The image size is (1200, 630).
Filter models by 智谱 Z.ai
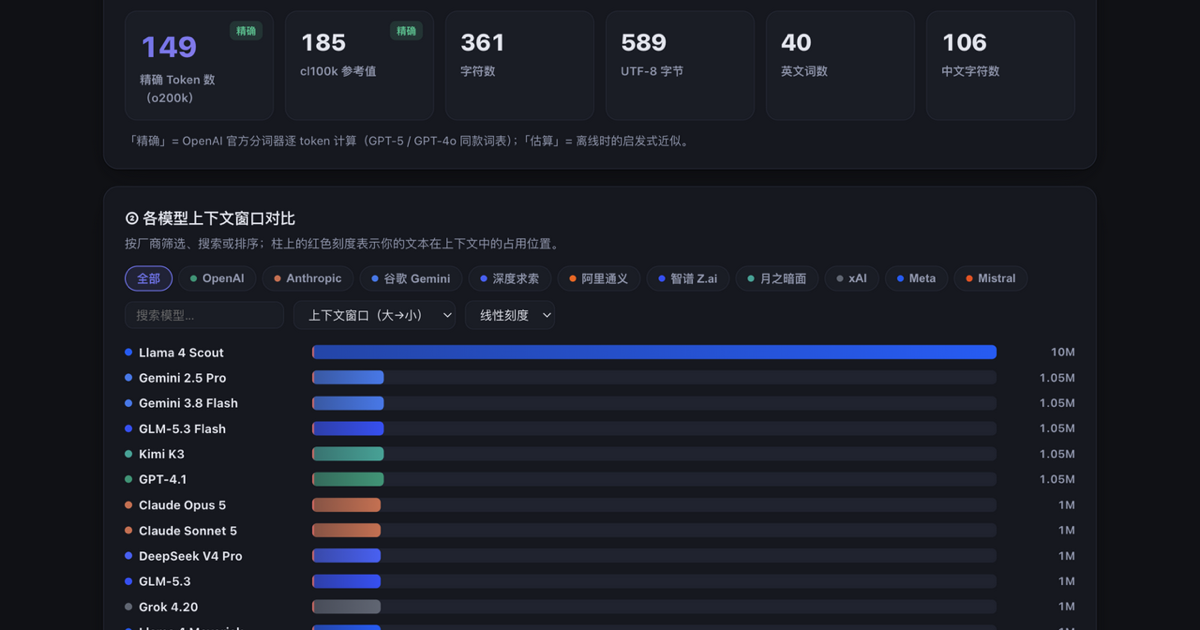tap(688, 279)
